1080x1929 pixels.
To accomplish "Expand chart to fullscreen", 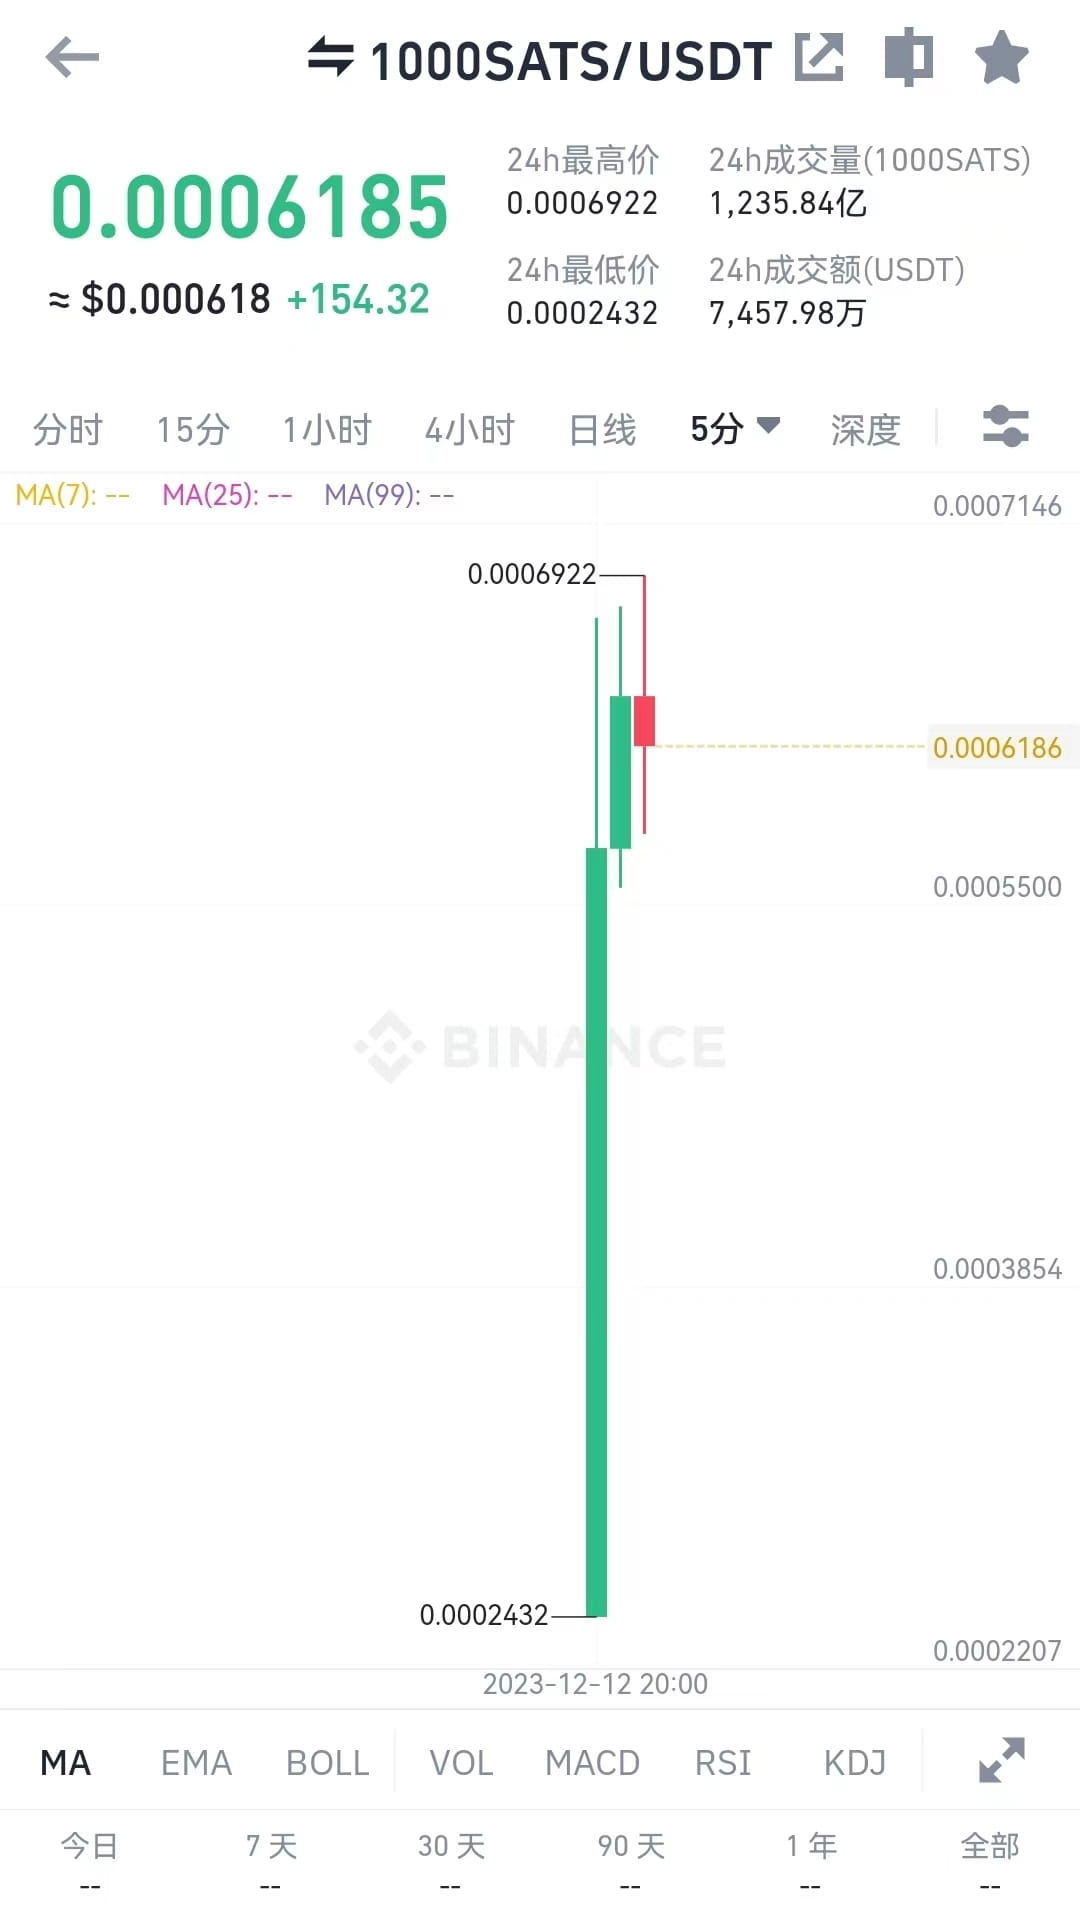I will tap(1001, 1761).
